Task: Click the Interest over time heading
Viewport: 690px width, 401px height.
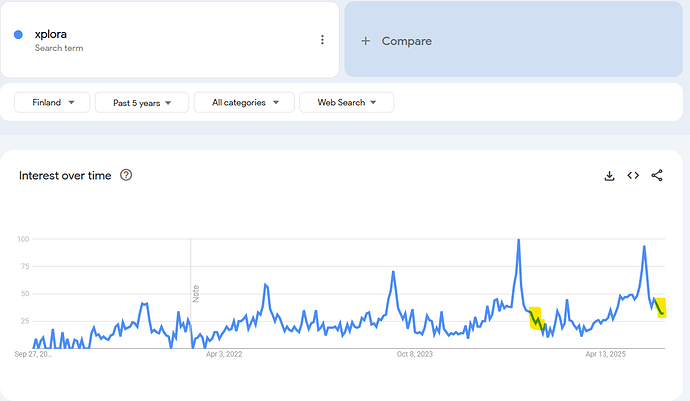Action: [65, 176]
